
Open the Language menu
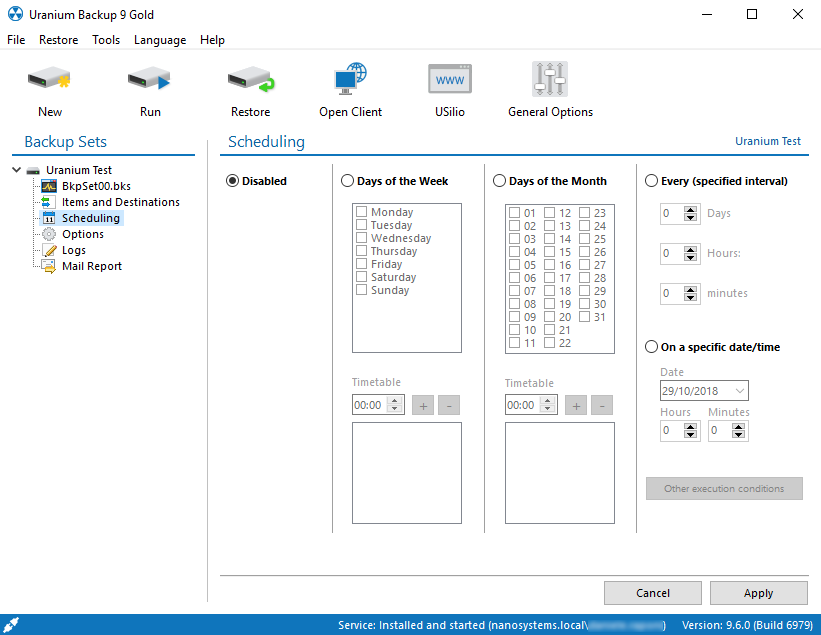(x=160, y=40)
